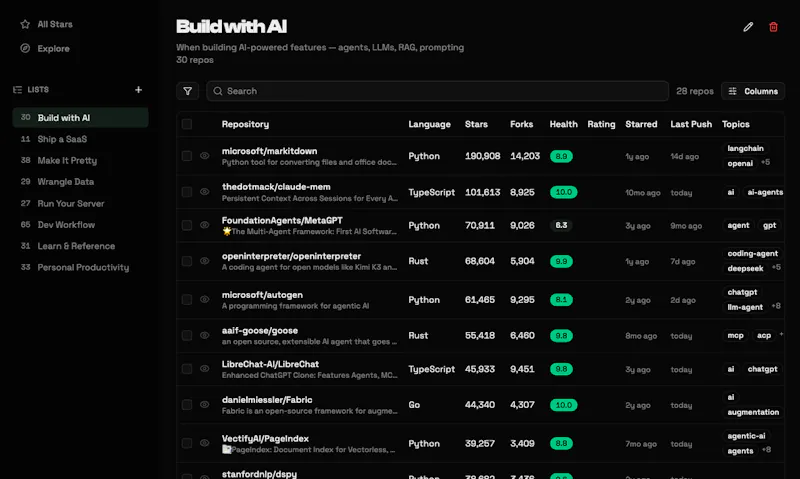Expand the +8 topics for microsoft/autogen
This screenshot has height=479, width=800.
click(x=776, y=306)
